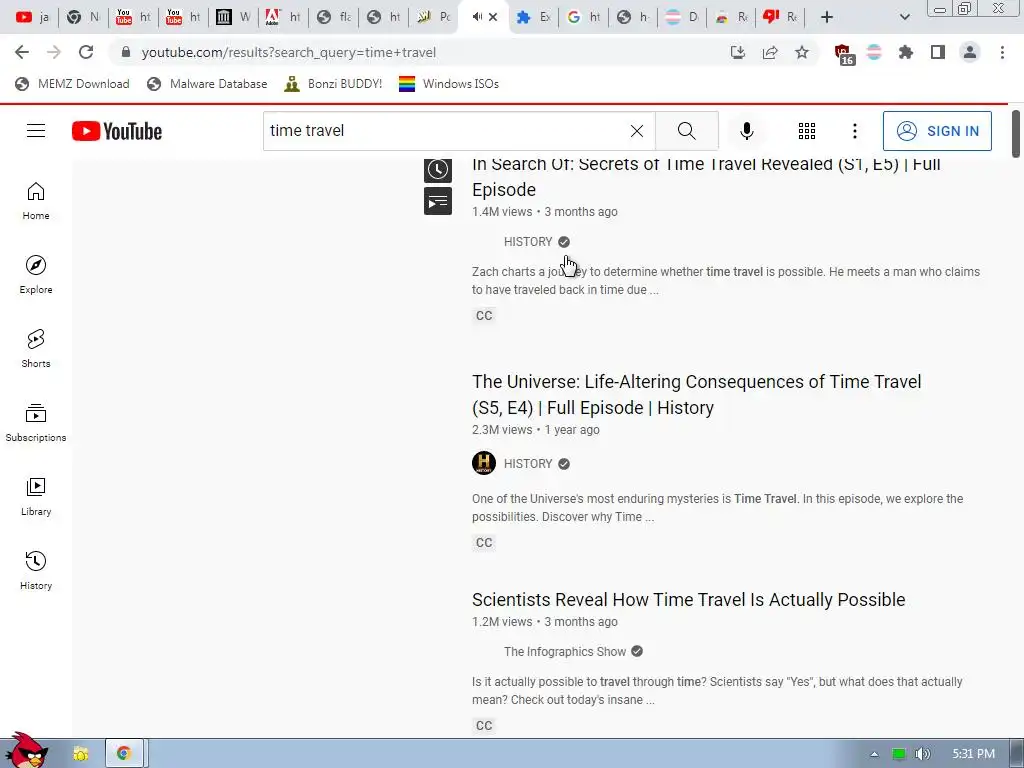Viewport: 1024px width, 768px height.
Task: Click the Add to queue overlay icon
Action: pos(438,201)
